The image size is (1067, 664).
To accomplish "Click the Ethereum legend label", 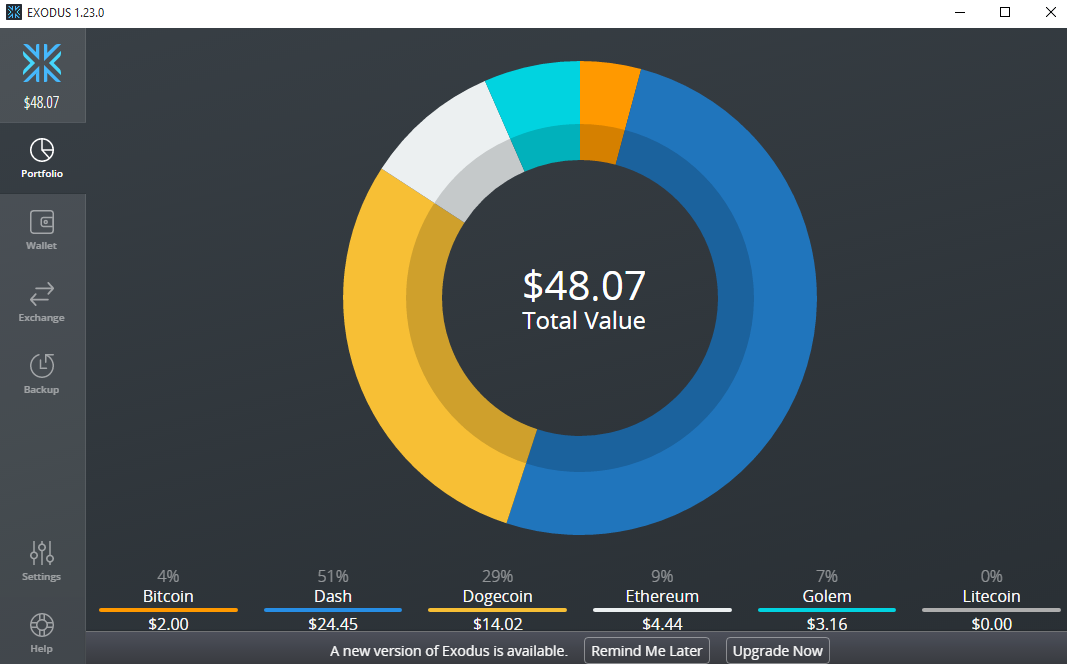I will pyautogui.click(x=662, y=596).
